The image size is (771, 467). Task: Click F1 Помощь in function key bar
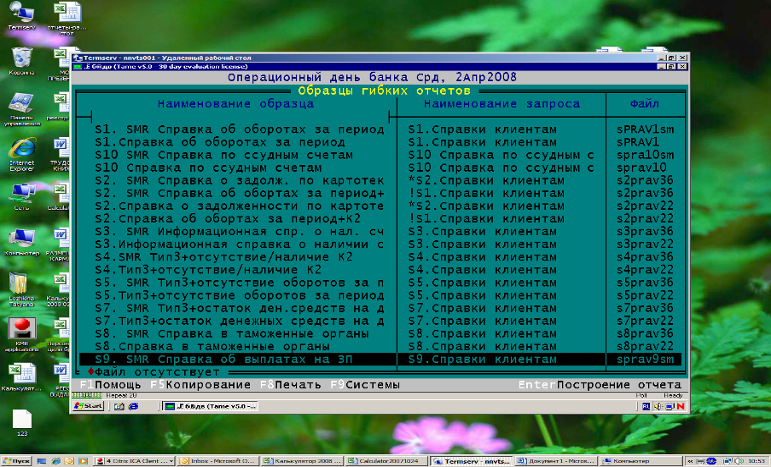click(x=111, y=385)
